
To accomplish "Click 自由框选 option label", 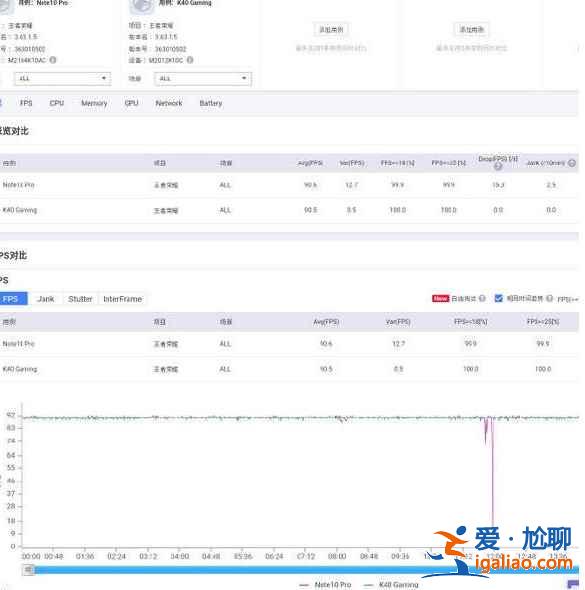I will tap(464, 298).
